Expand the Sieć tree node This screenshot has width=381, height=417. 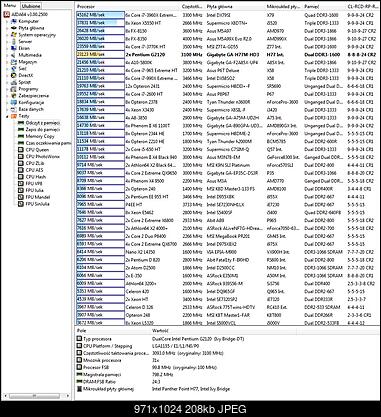(x=7, y=69)
